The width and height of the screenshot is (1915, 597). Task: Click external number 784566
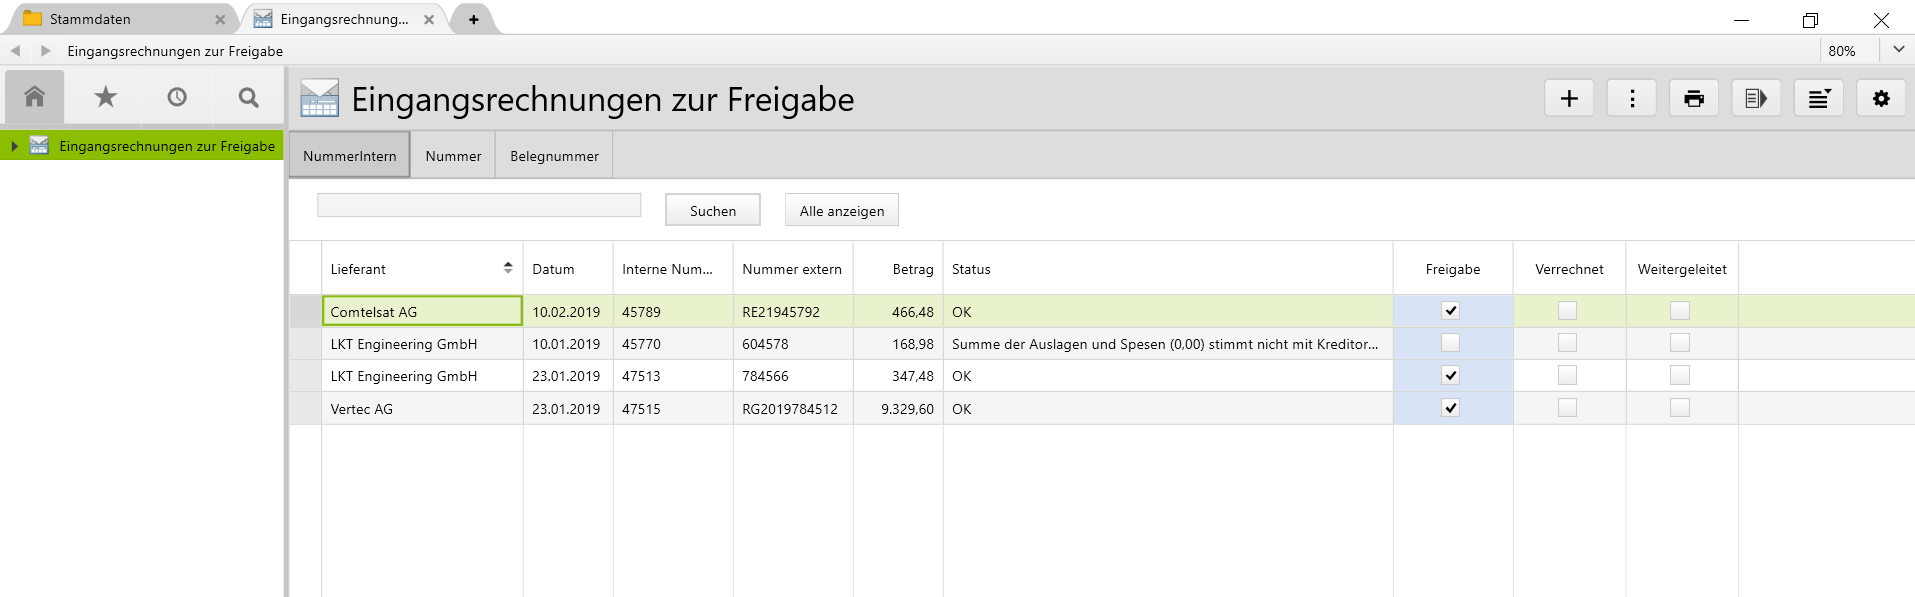[793, 375]
